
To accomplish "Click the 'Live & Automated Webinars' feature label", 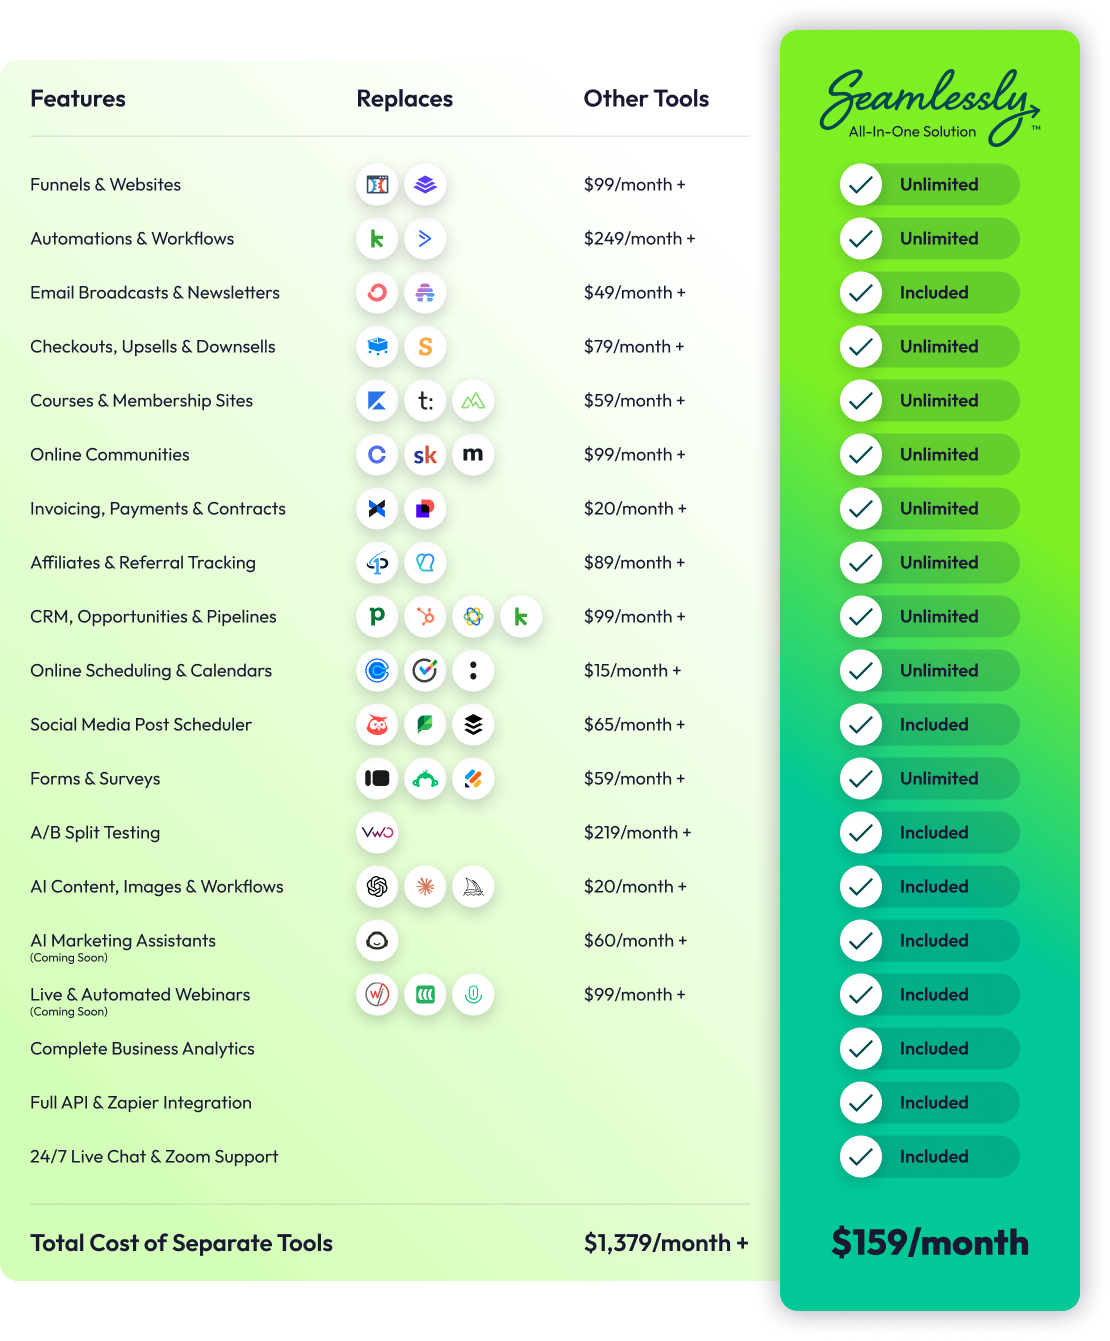I will [140, 995].
